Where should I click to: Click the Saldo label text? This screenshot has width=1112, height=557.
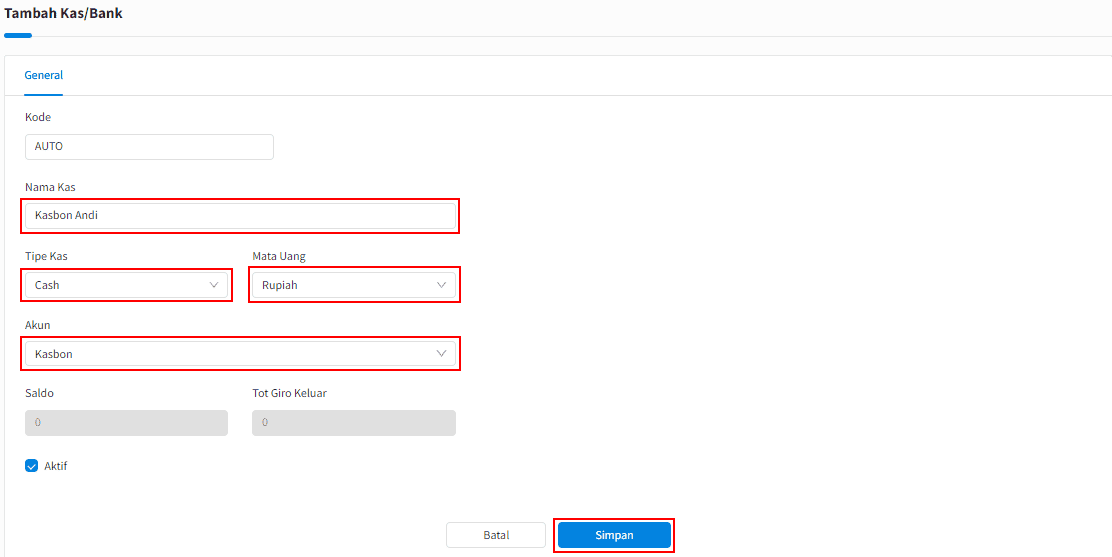(x=39, y=393)
